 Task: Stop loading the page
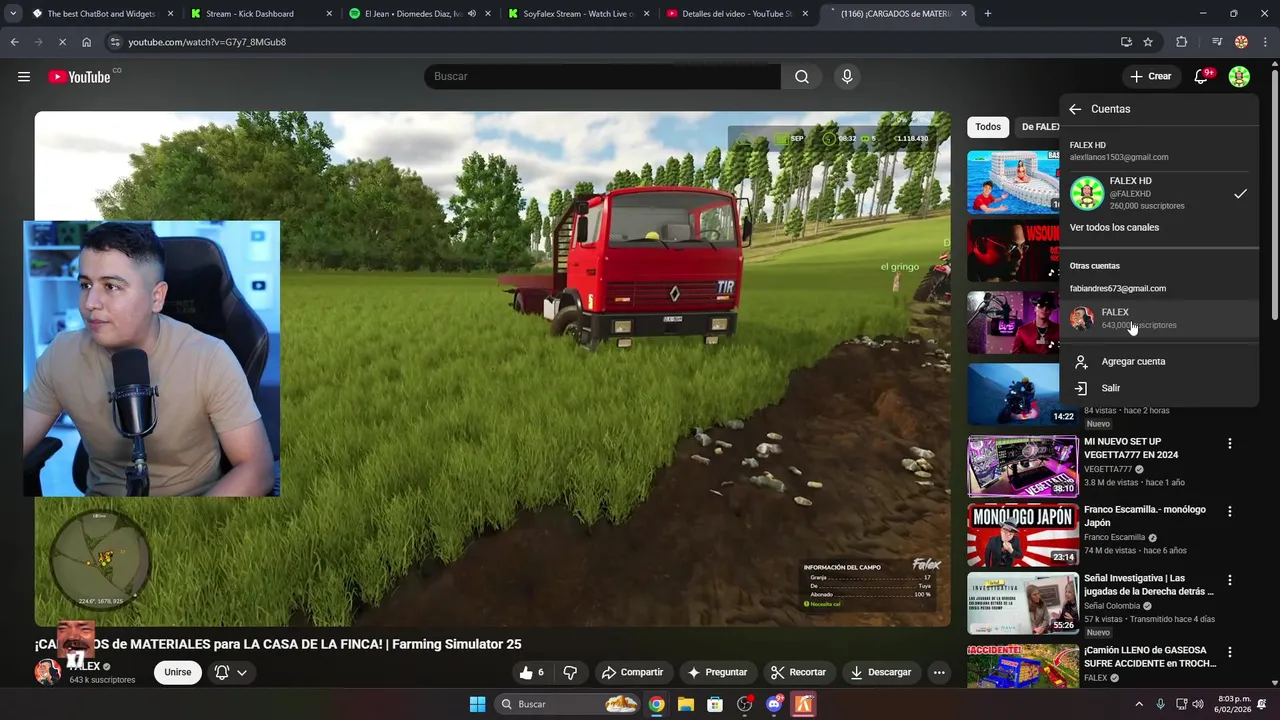62,42
